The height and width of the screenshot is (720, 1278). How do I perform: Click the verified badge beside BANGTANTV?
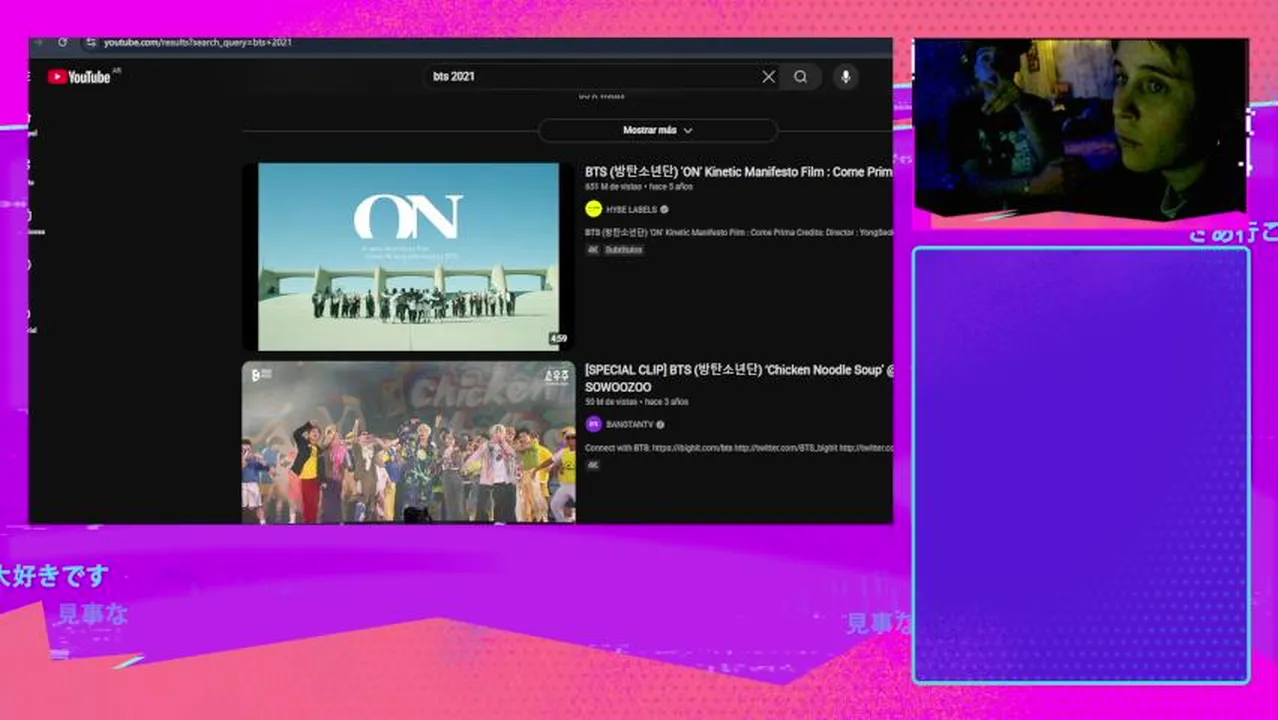click(x=660, y=425)
